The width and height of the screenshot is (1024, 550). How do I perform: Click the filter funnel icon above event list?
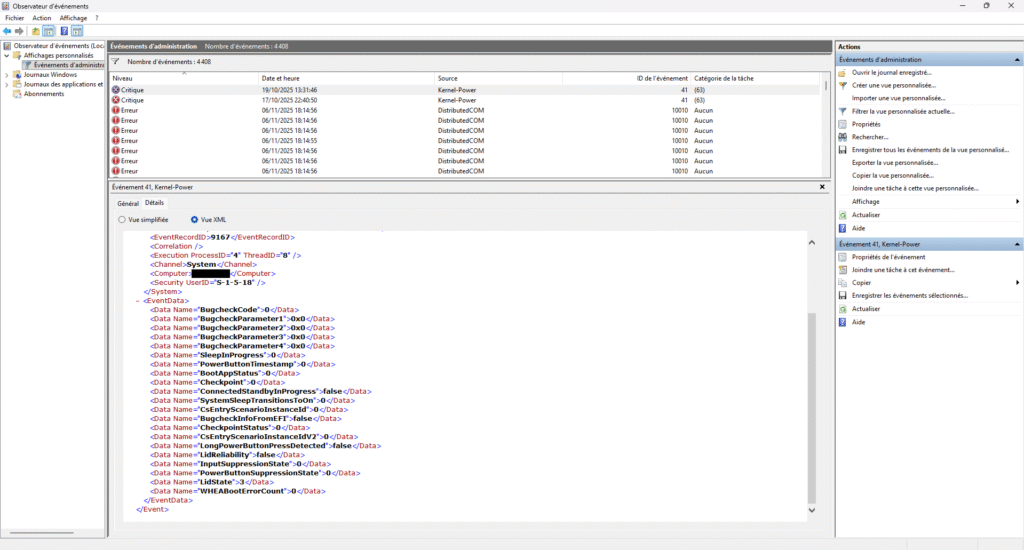click(116, 62)
